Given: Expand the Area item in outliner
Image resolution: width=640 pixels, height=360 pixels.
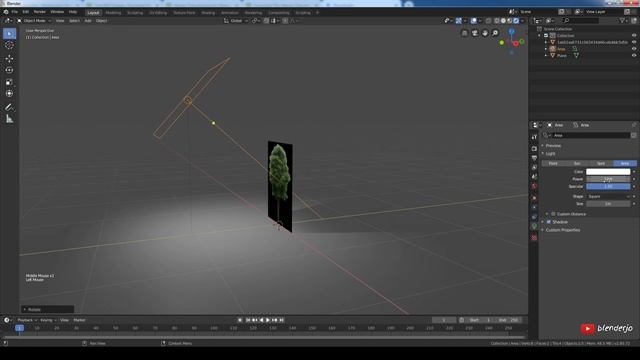Looking at the screenshot, I should click(x=546, y=49).
